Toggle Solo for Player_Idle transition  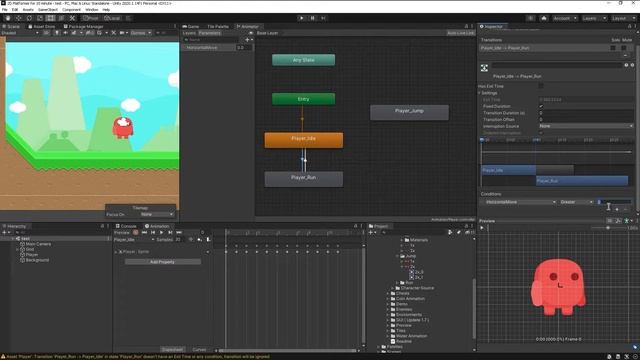613,48
